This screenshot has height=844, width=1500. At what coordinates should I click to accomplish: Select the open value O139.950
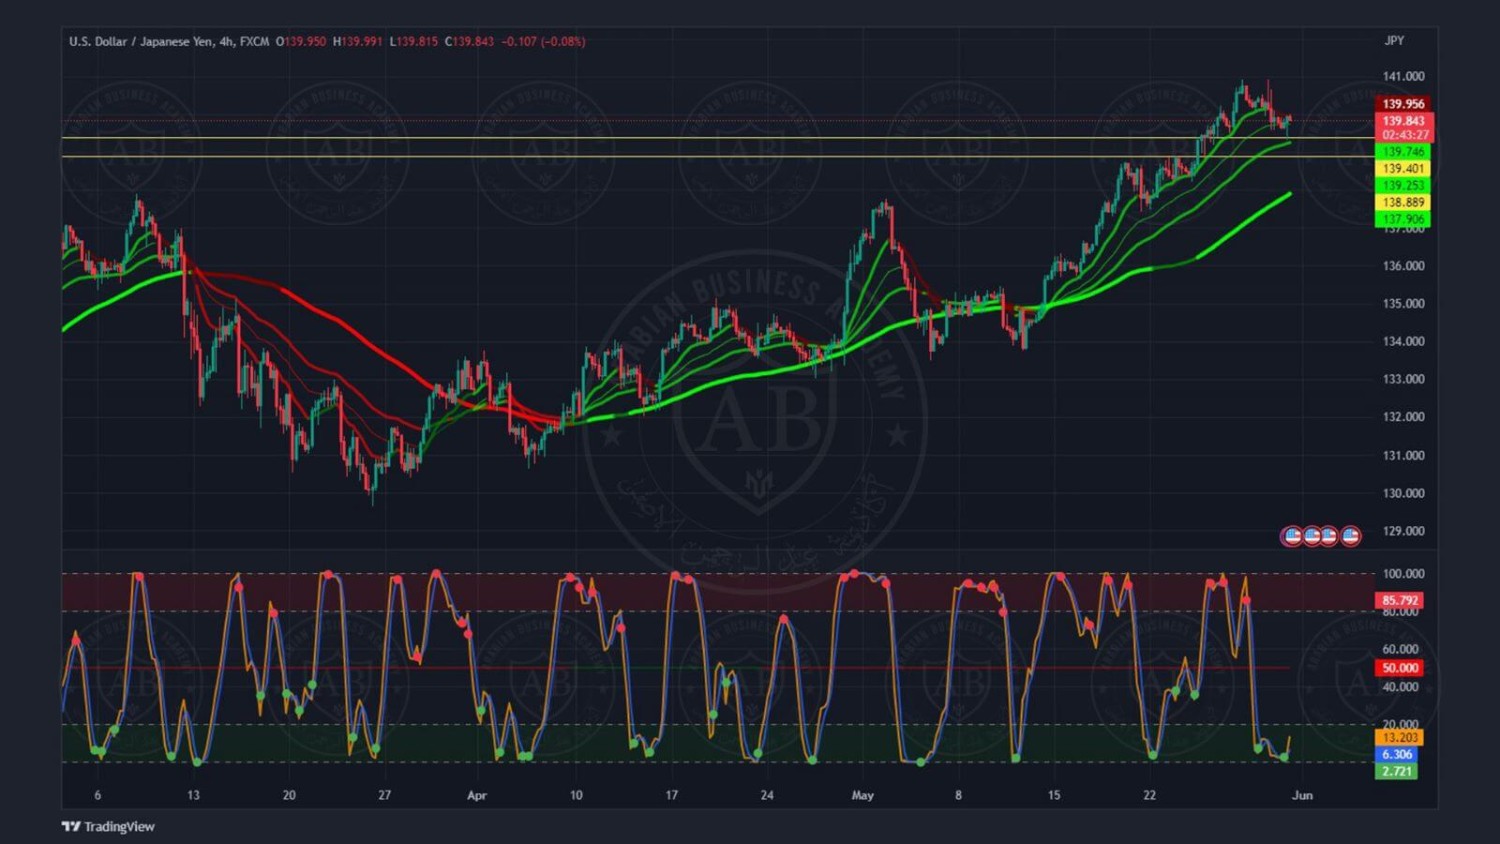tap(301, 41)
